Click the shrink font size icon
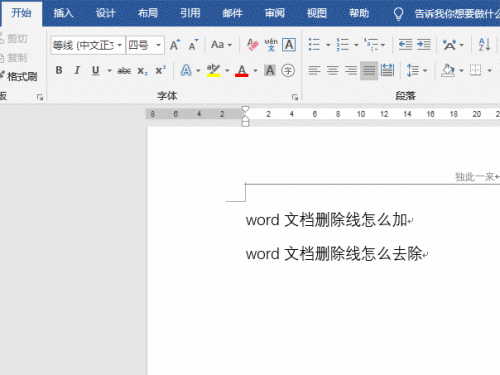Screen dimensions: 500x375 (x=193, y=45)
